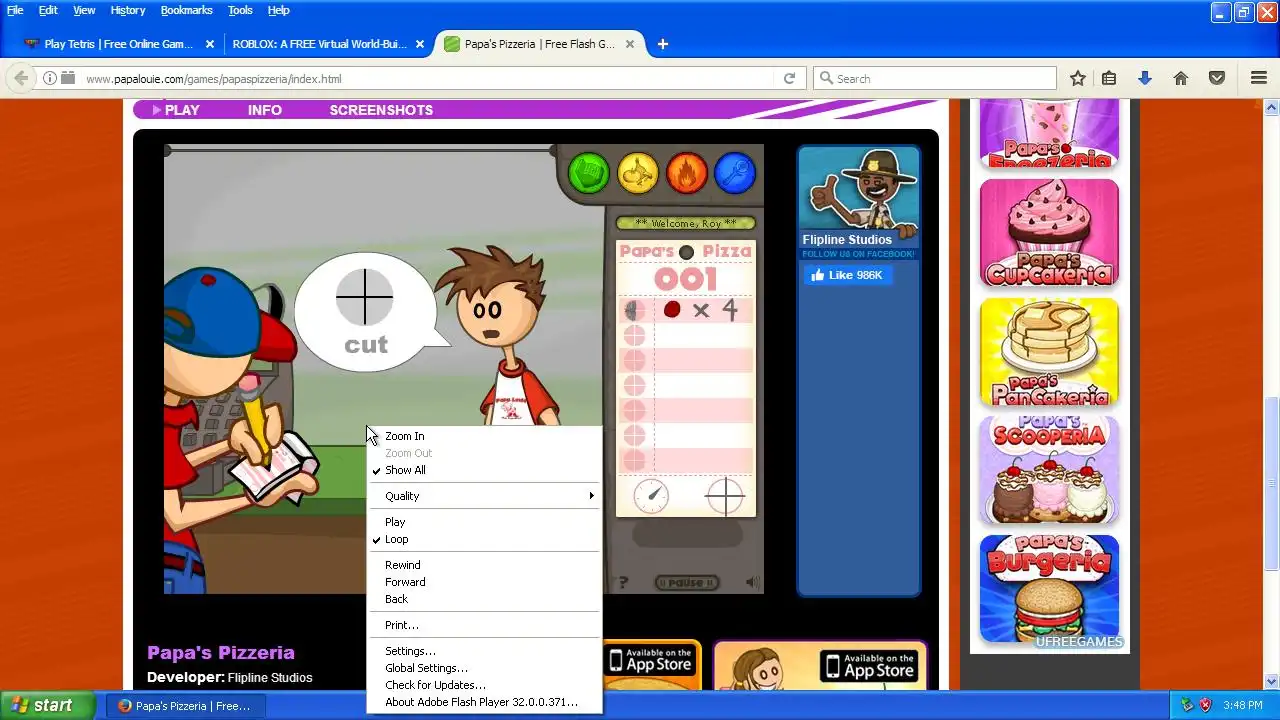Screen dimensions: 1280x720
Task: Choose Print... from the context menu
Action: coord(485,625)
